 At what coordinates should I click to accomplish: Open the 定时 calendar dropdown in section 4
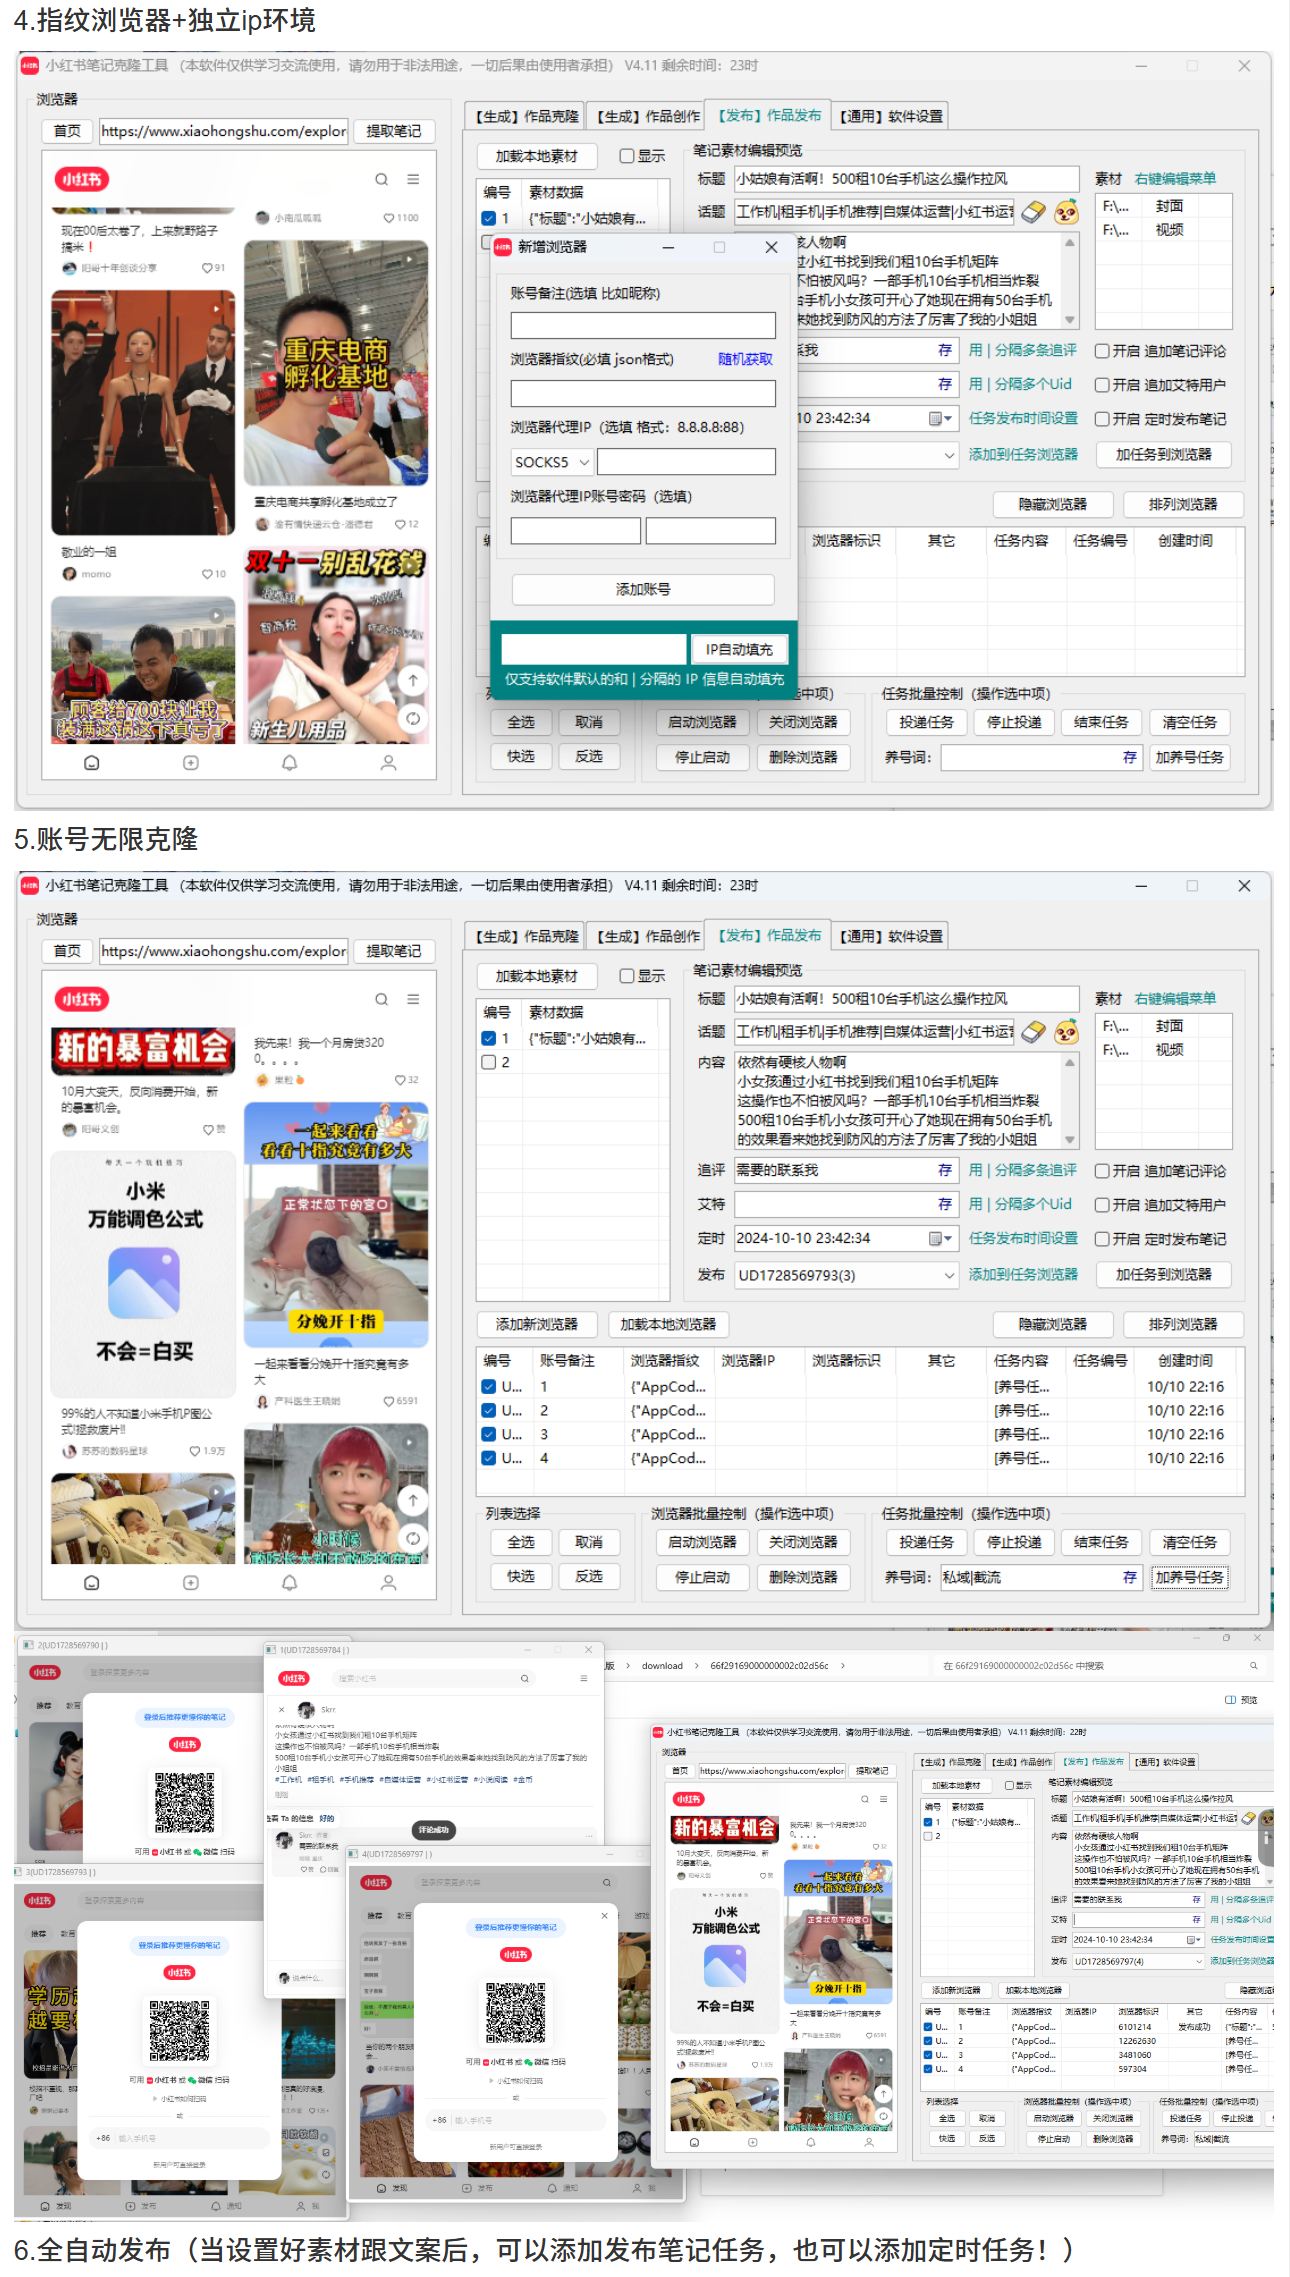click(x=940, y=418)
